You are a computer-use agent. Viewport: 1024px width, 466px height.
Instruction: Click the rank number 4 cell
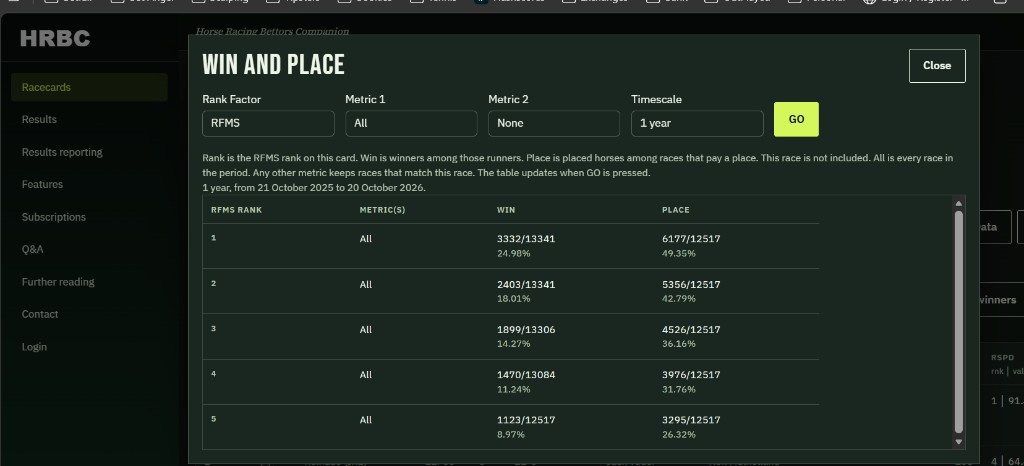click(x=214, y=374)
